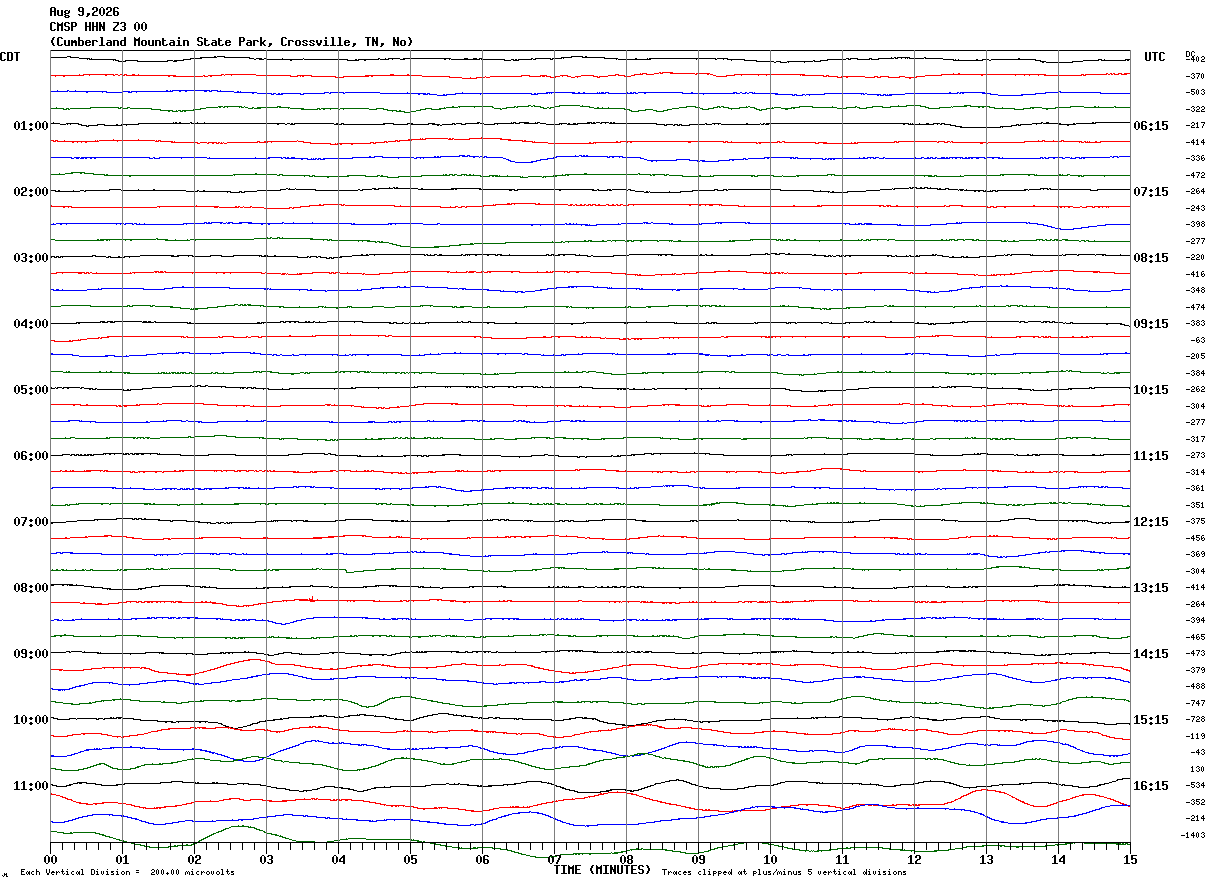Click the DC offset value '-416'

coord(1195,274)
